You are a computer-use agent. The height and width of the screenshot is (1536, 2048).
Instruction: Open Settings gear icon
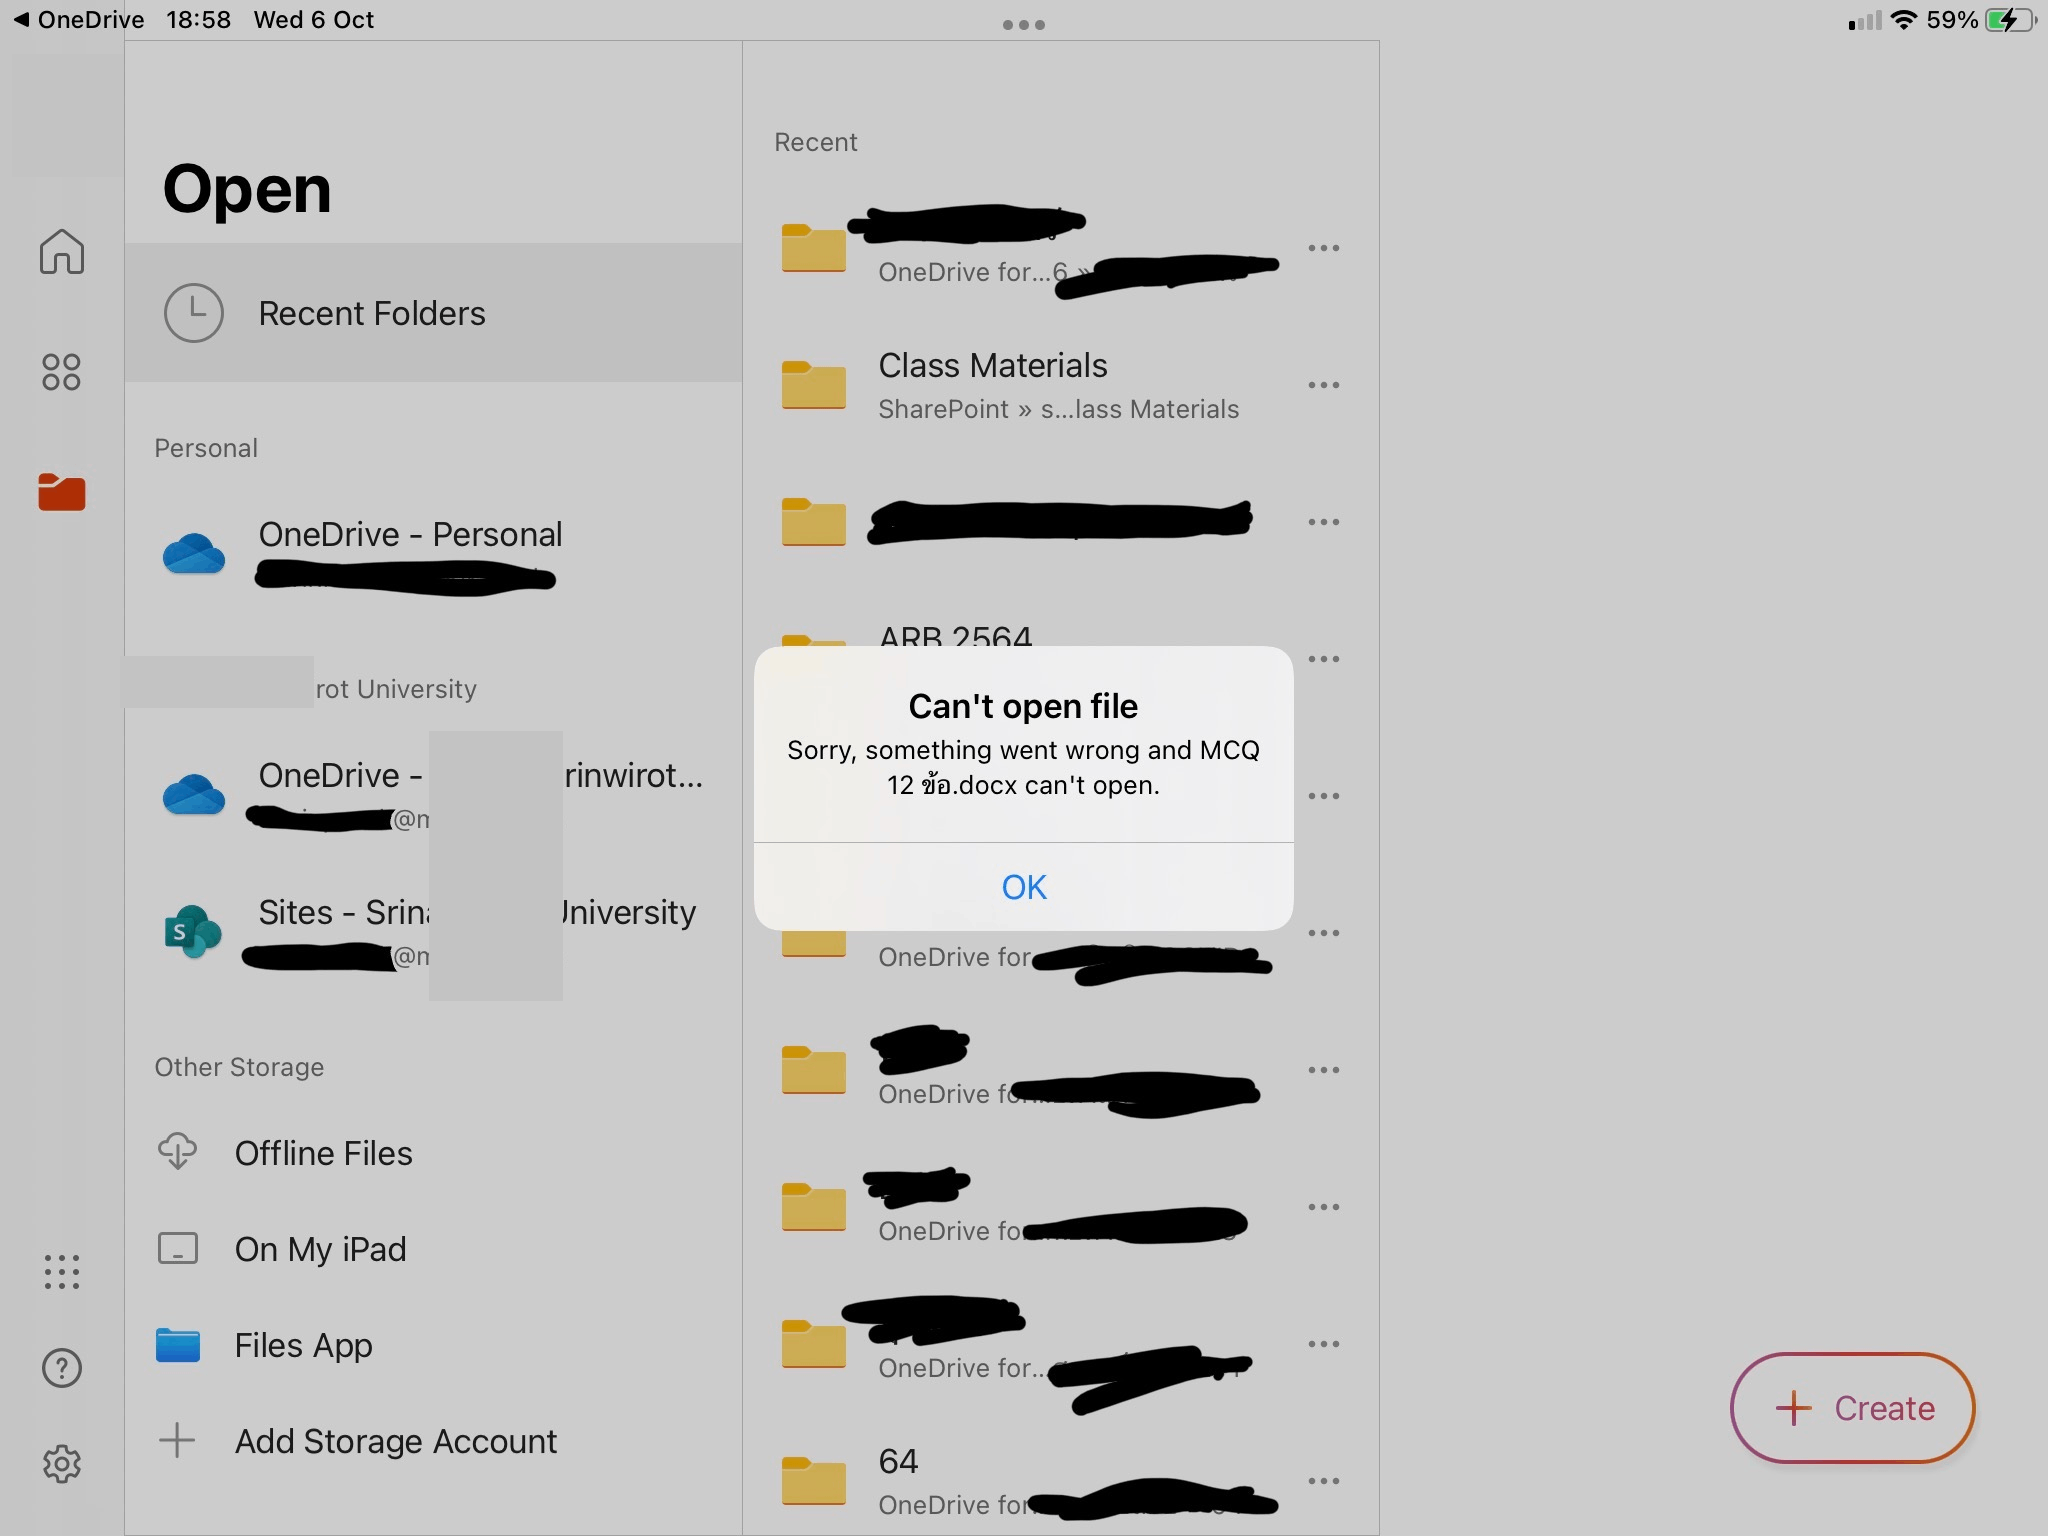[x=62, y=1464]
